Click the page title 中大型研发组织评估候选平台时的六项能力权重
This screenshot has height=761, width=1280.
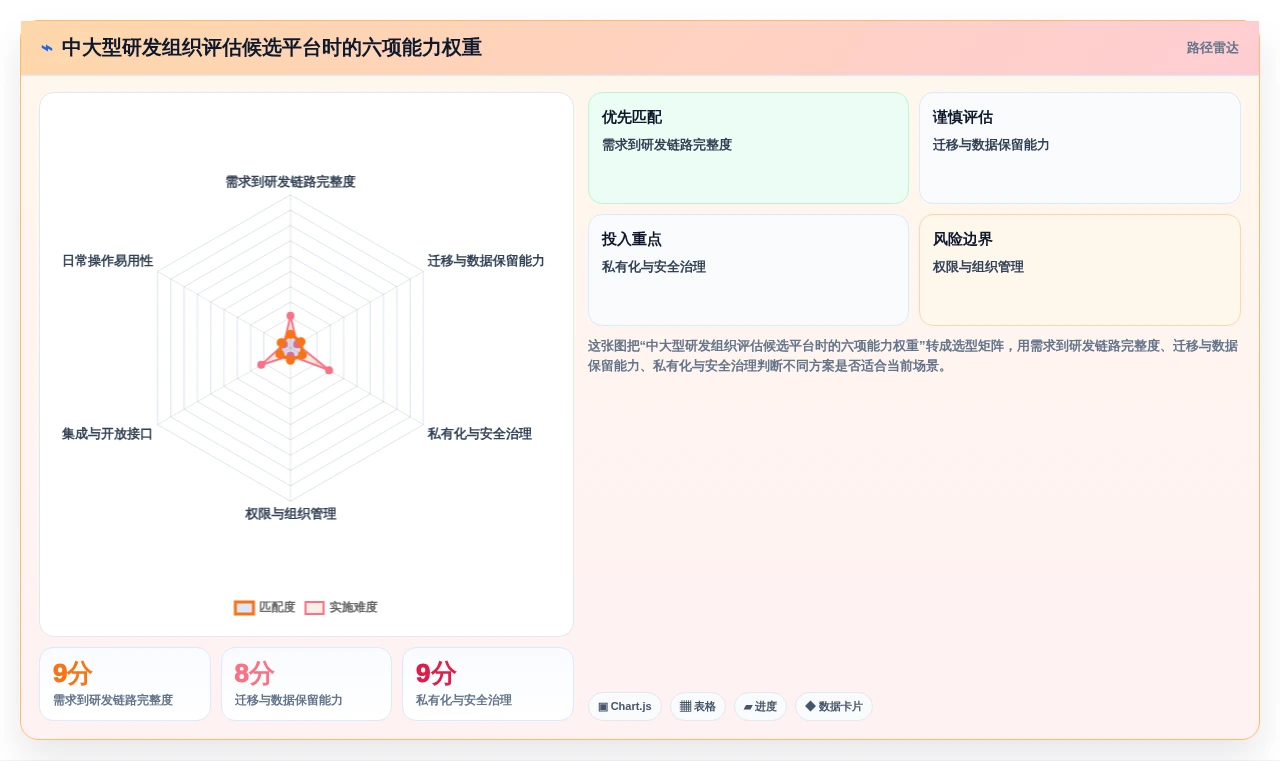click(271, 48)
